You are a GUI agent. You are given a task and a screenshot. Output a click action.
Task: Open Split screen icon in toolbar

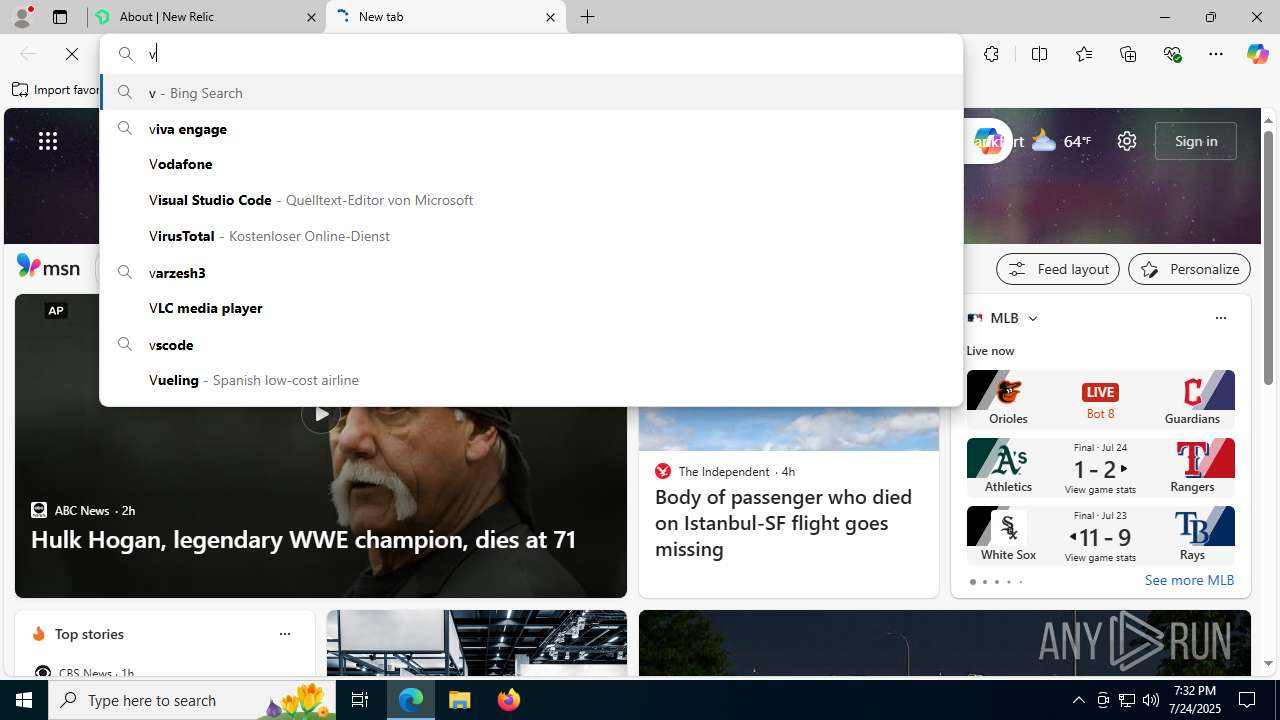[x=1039, y=54]
